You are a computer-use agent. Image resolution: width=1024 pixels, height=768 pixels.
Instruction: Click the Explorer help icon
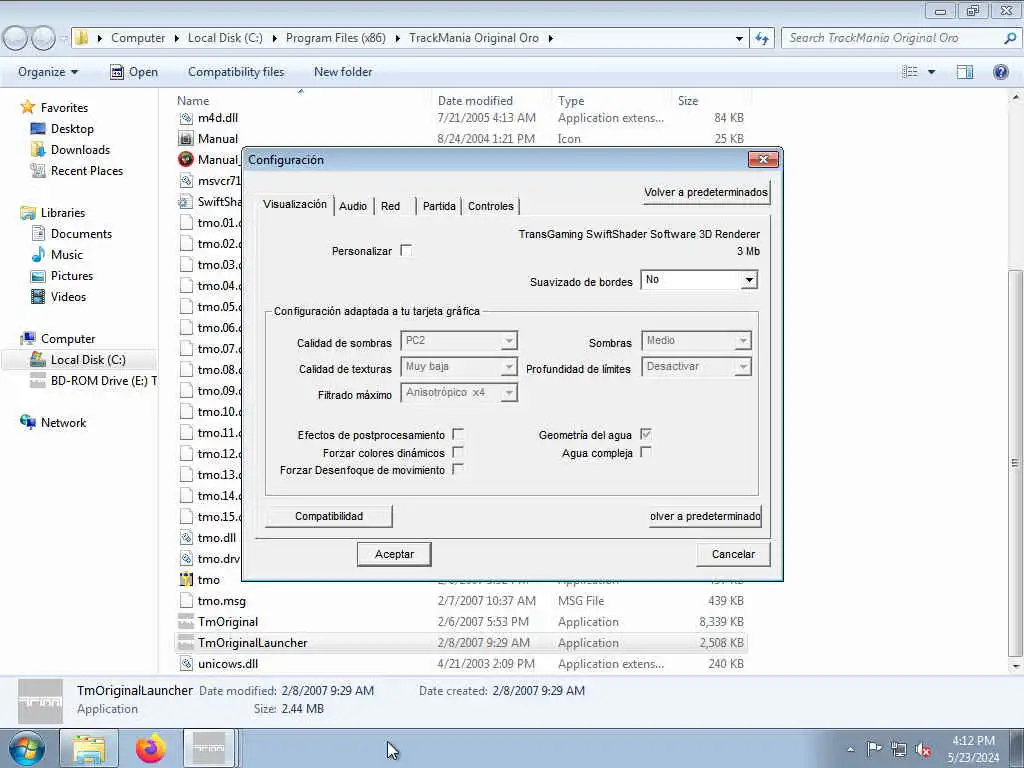(1000, 72)
